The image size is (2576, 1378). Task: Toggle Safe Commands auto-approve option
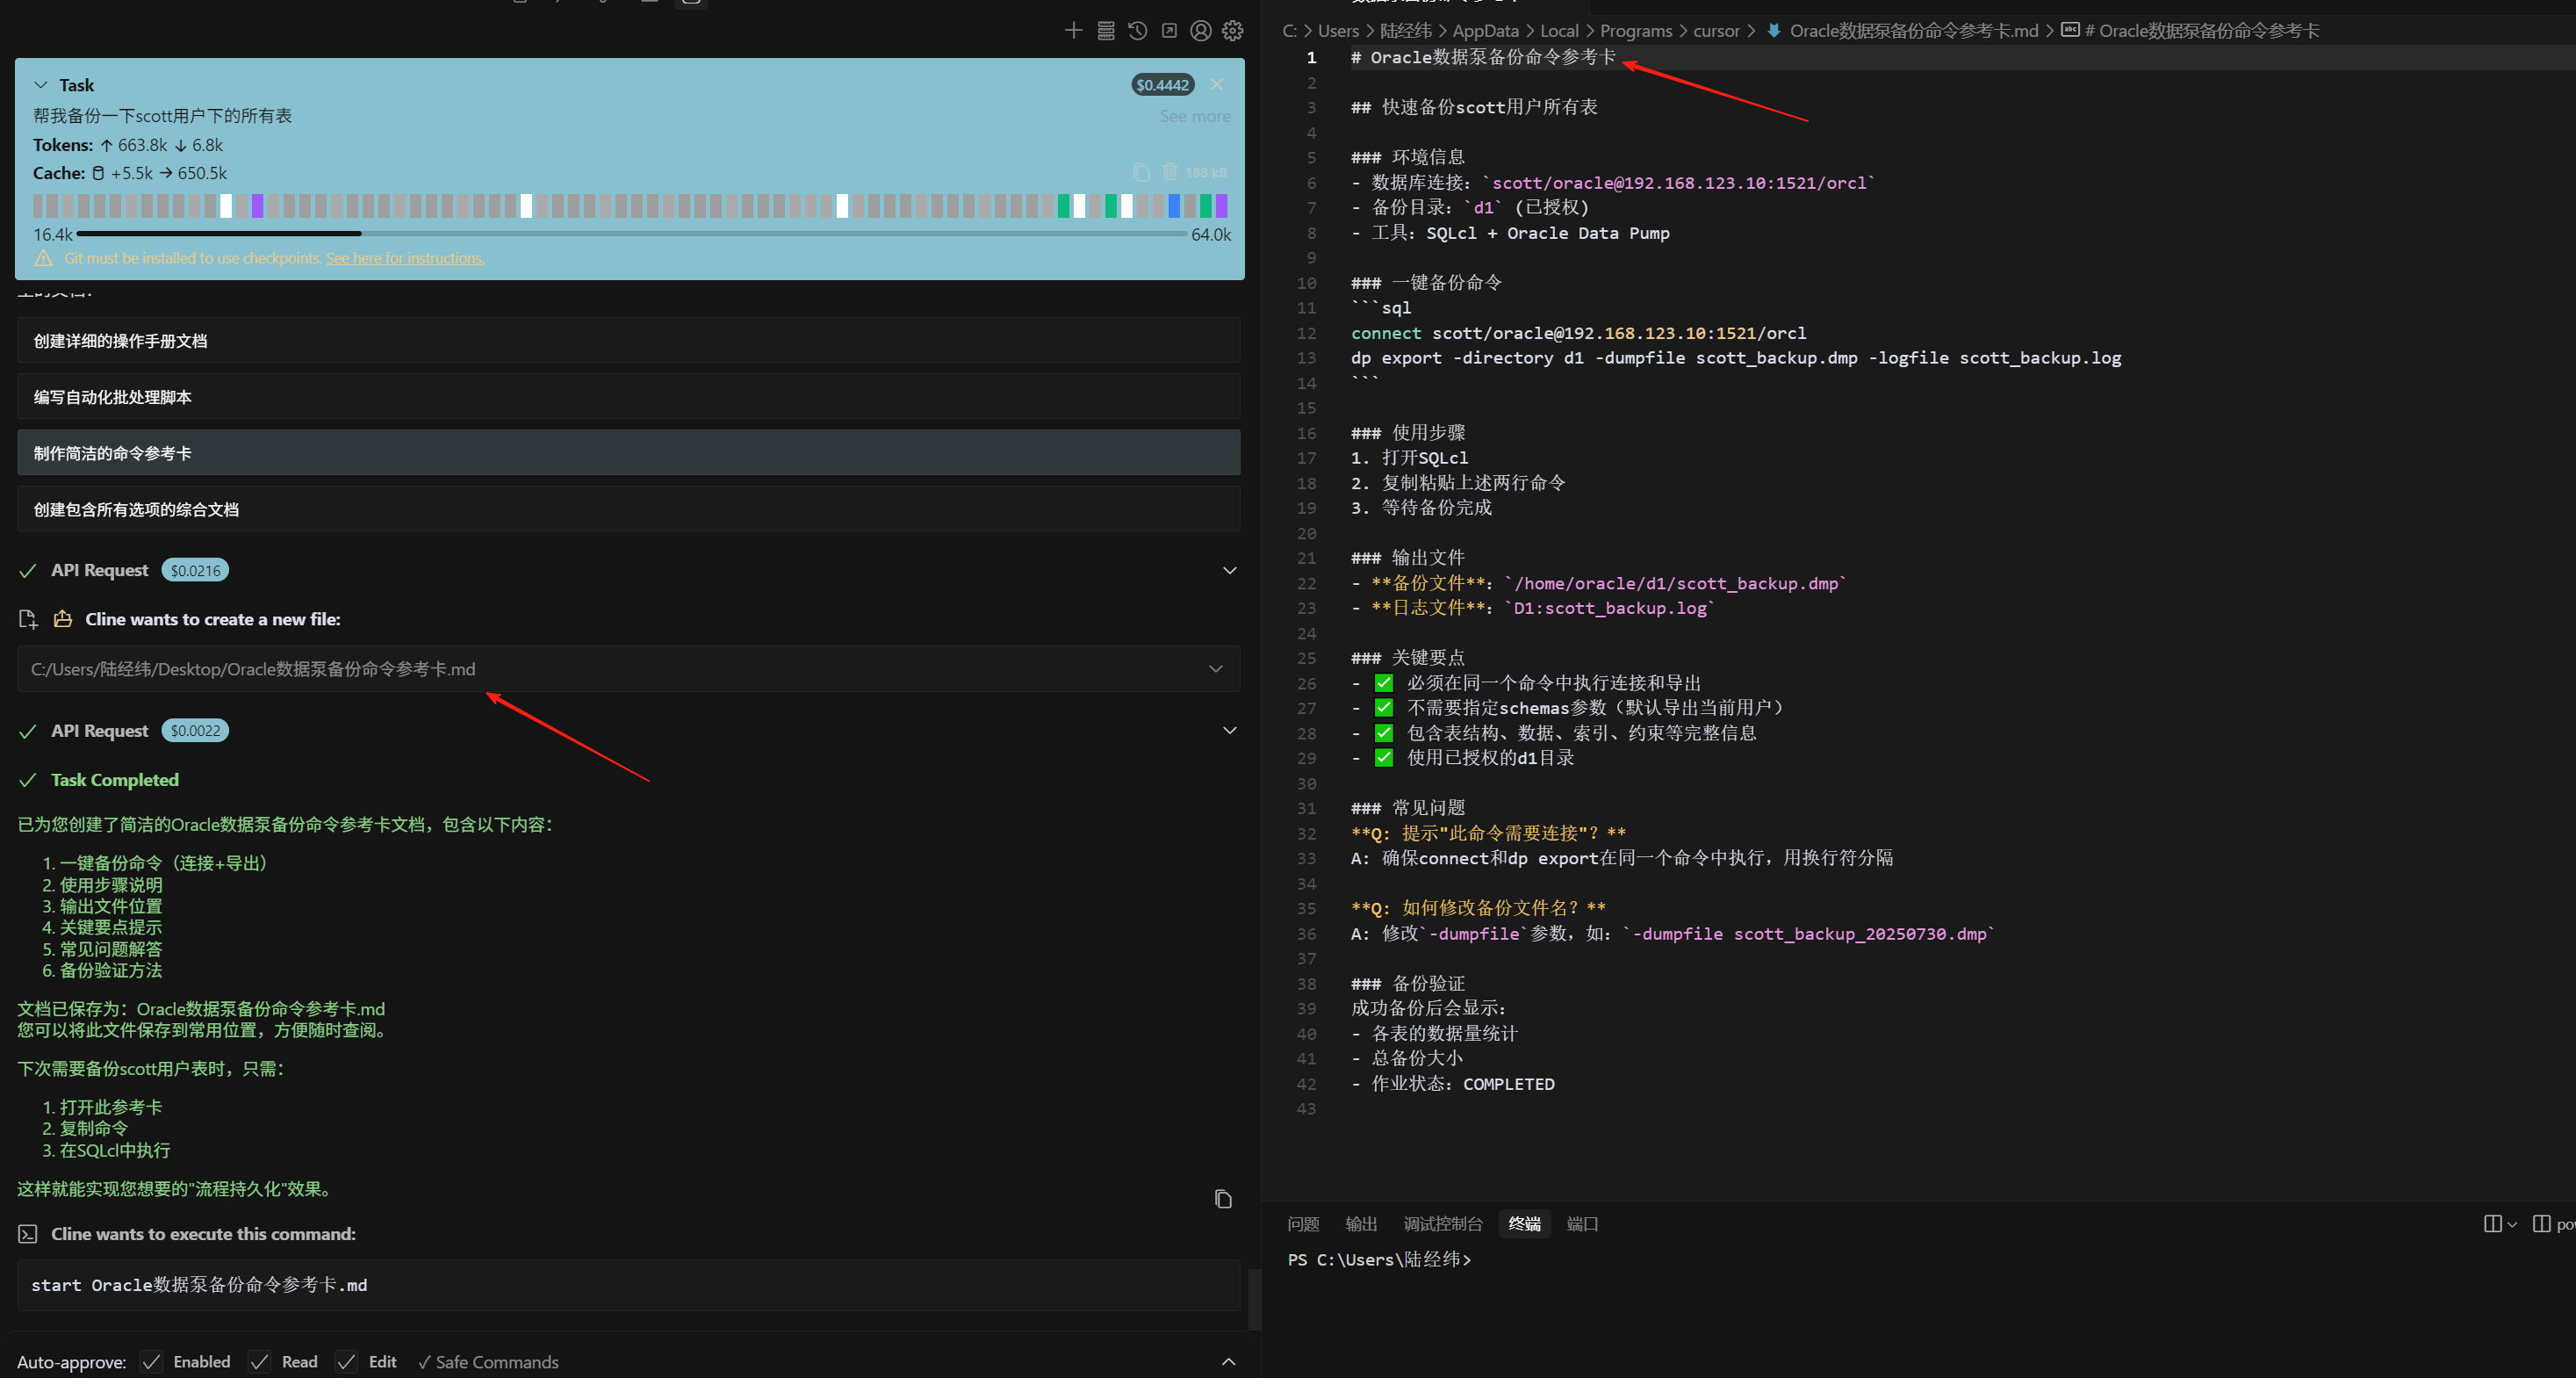tap(487, 1362)
